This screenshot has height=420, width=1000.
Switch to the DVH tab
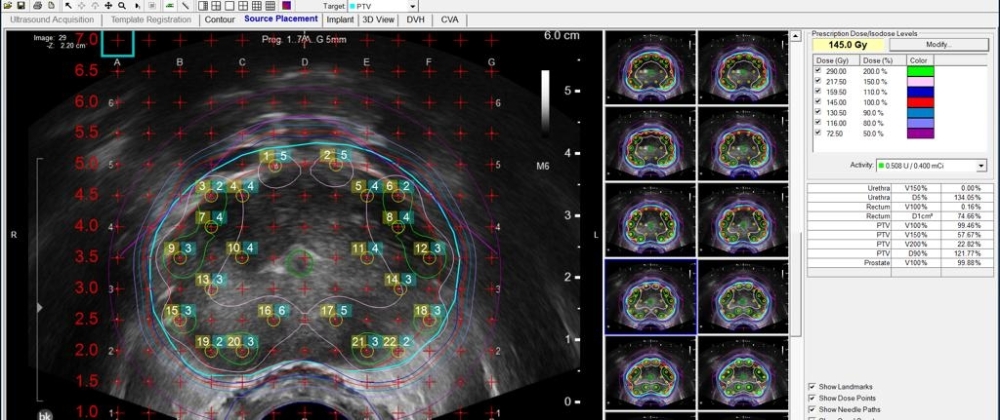[414, 19]
